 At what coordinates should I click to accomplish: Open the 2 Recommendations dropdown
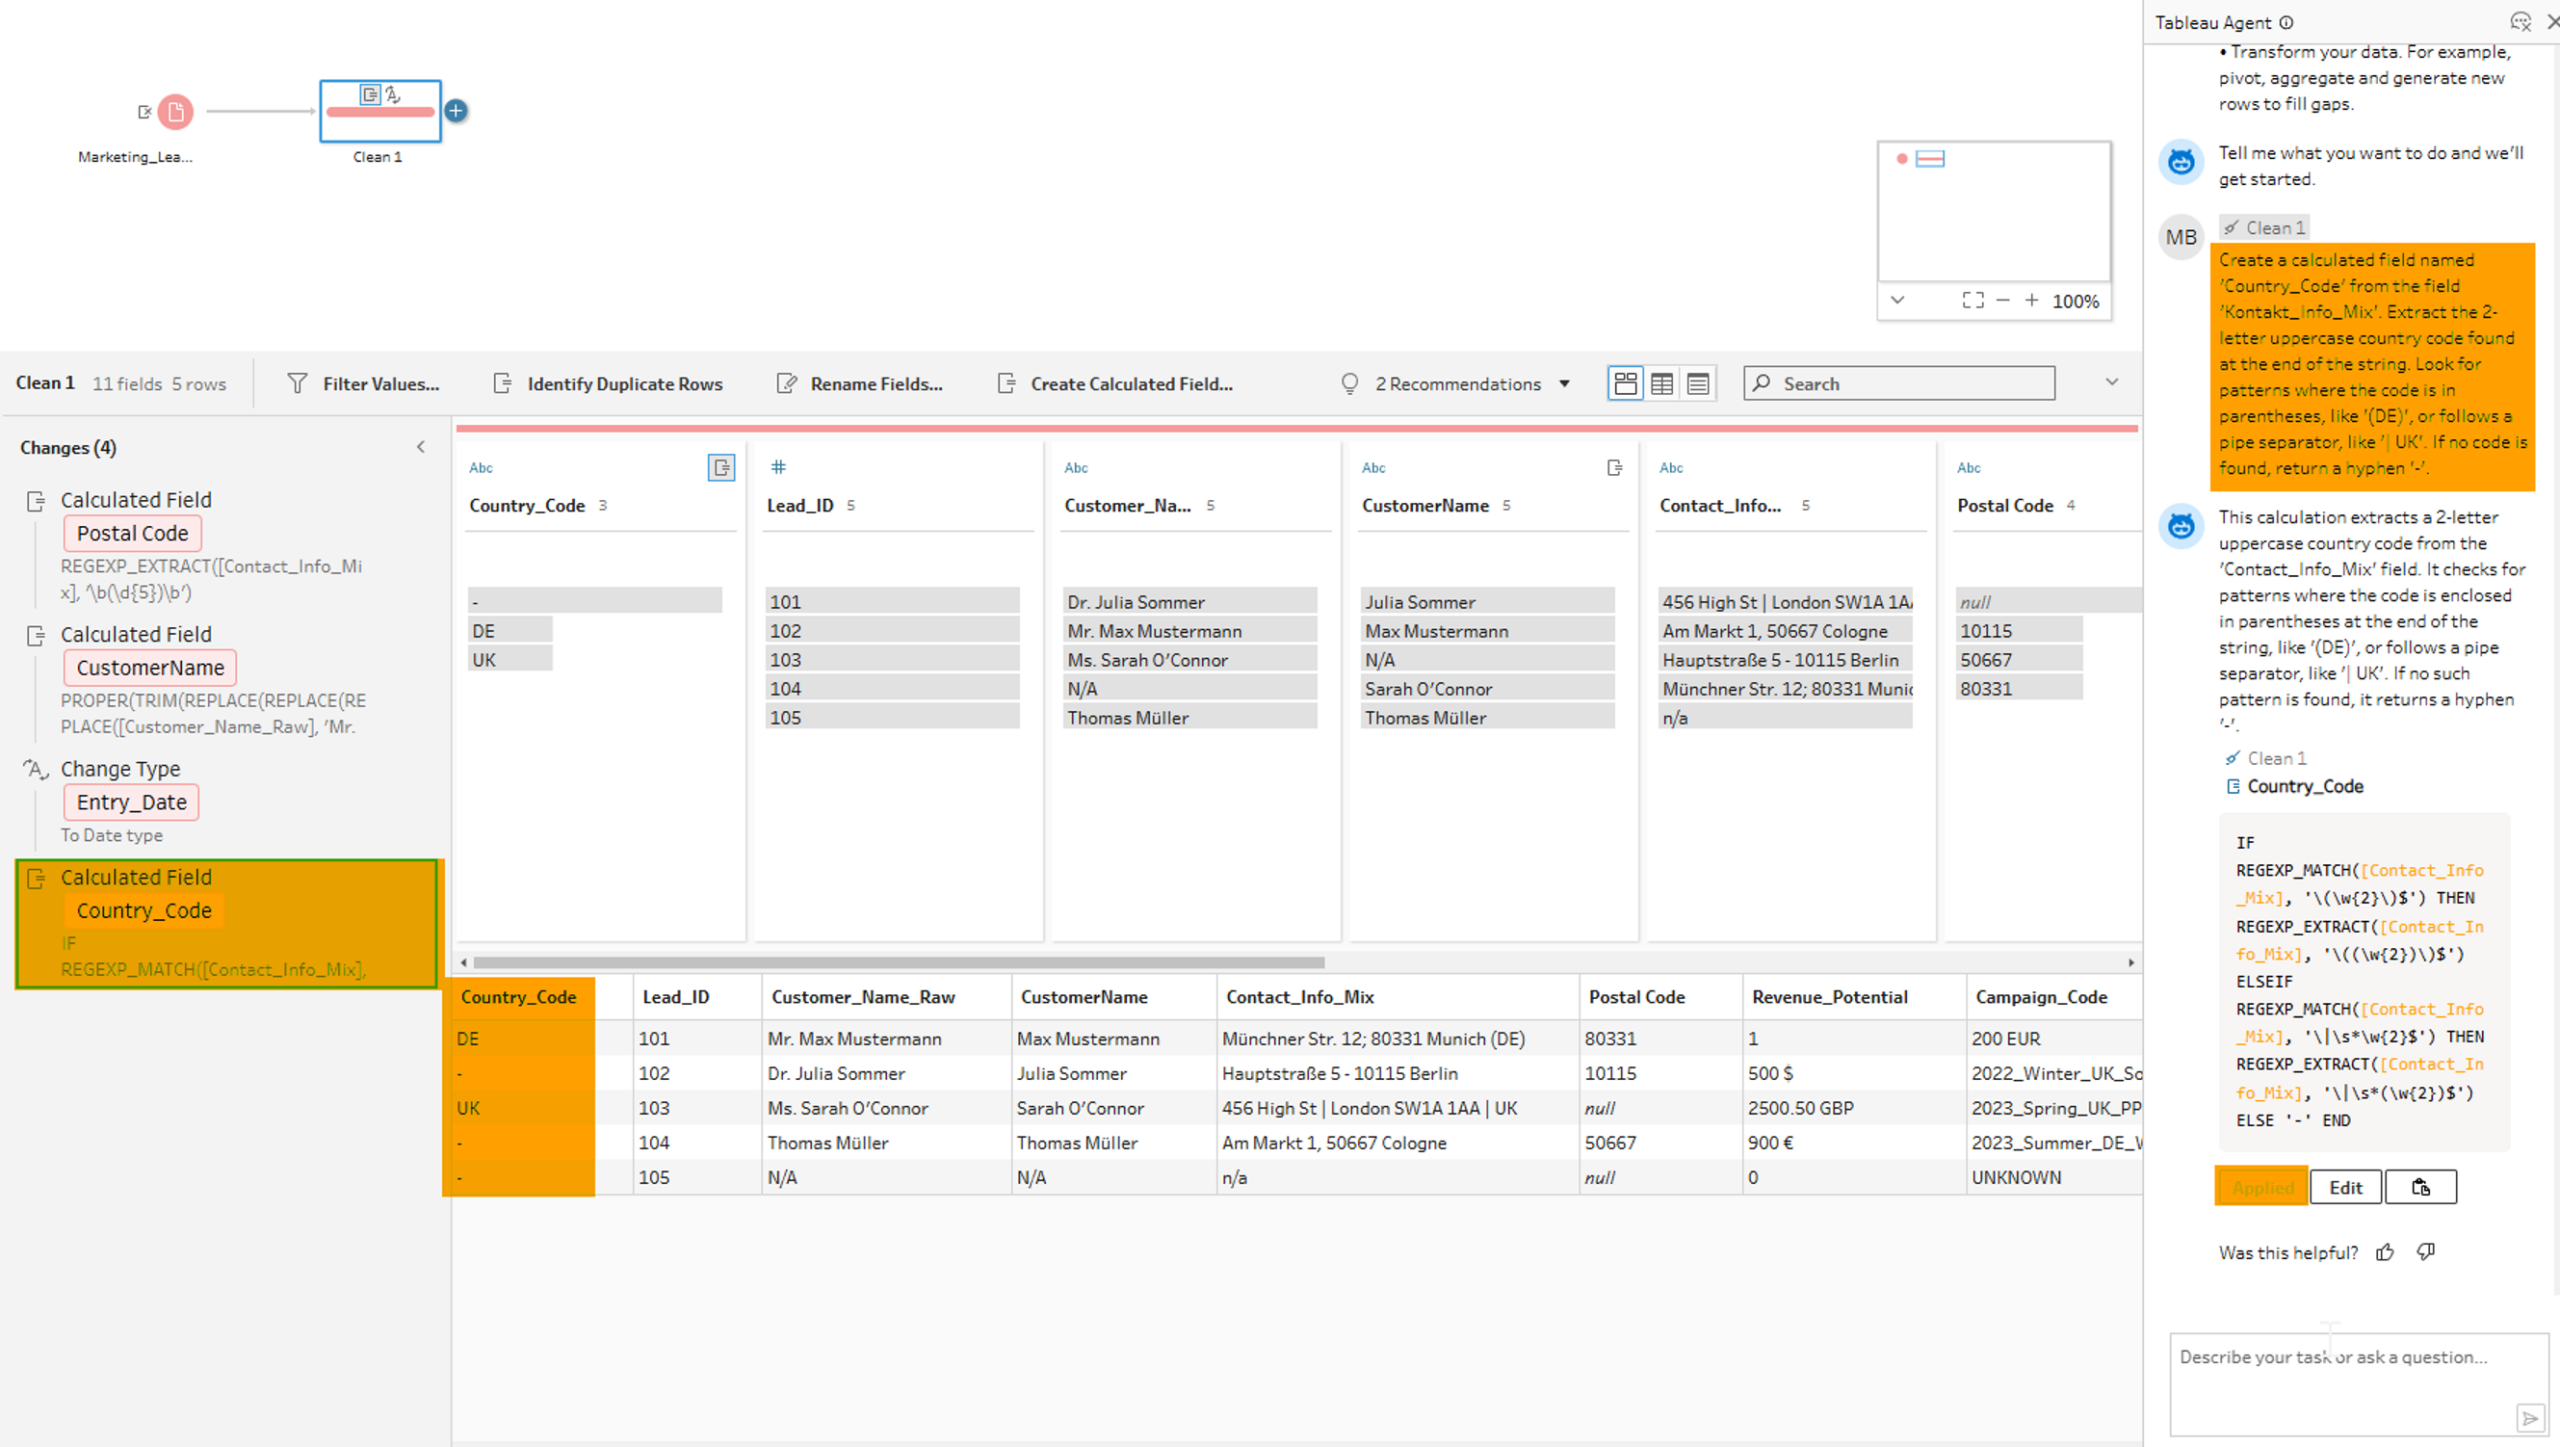[1456, 384]
